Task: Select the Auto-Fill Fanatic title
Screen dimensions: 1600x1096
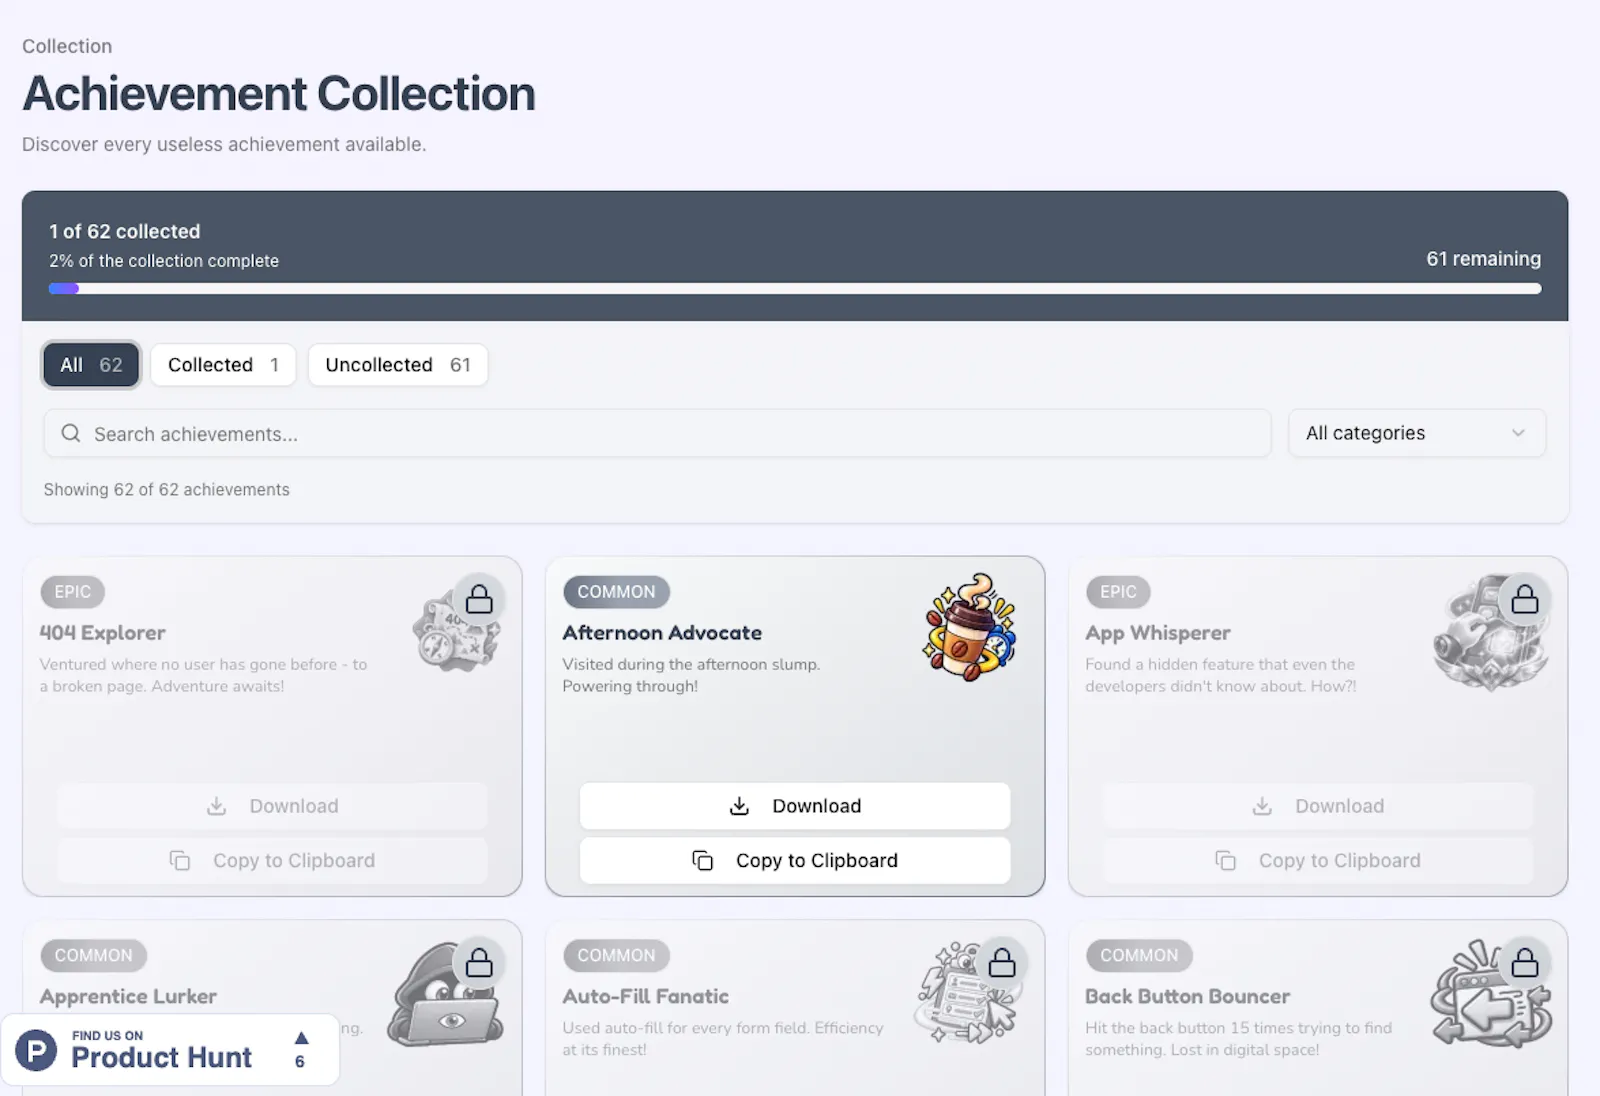Action: pos(646,997)
